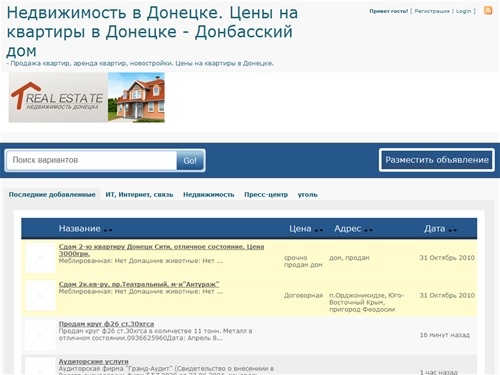This screenshot has height=375, width=500.
Task: Click the '16 минут назад' date cell
Action: point(445,335)
